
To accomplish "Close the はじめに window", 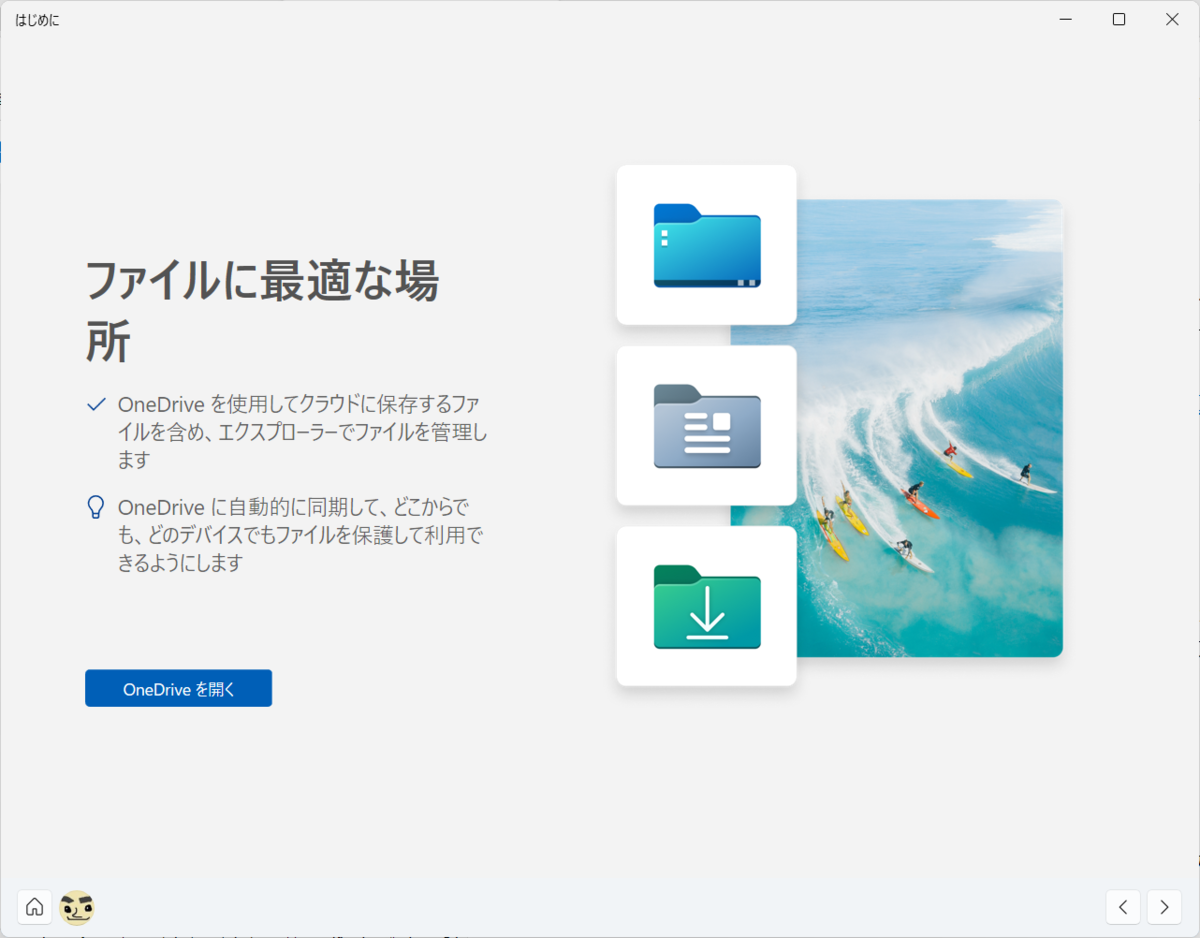I will click(x=1172, y=19).
